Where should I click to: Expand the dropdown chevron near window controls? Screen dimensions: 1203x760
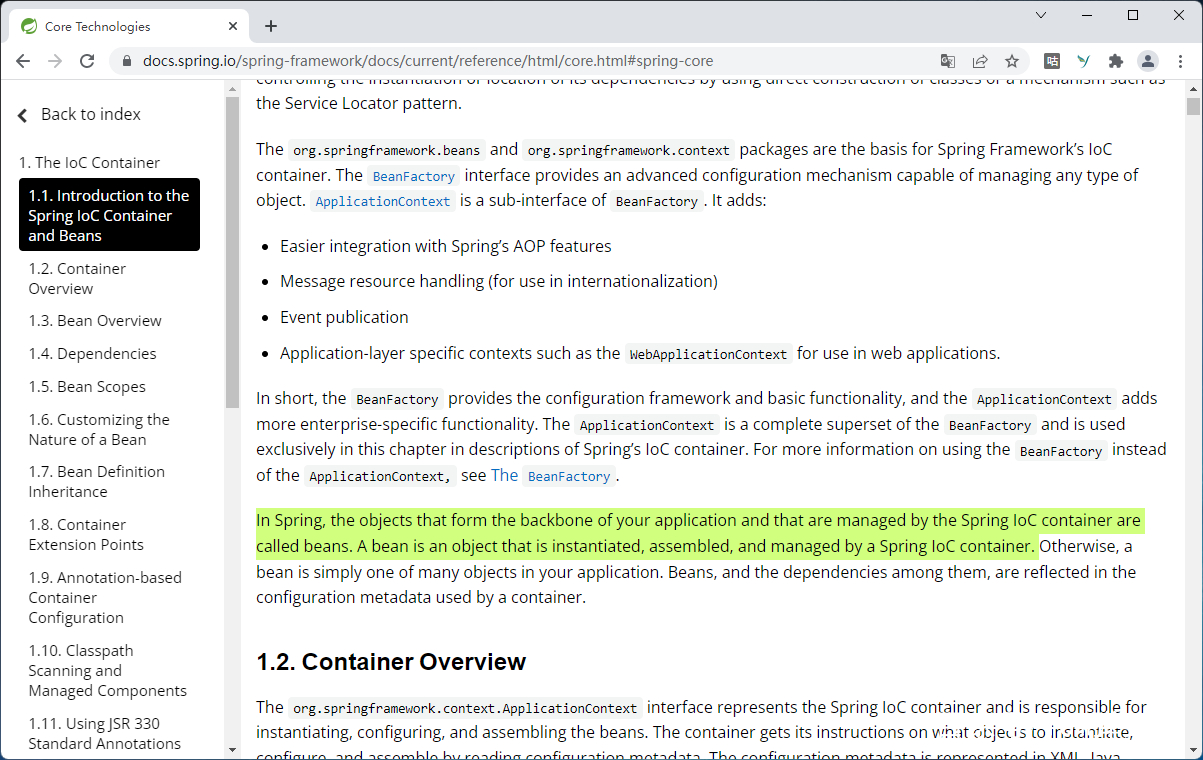[x=1041, y=15]
